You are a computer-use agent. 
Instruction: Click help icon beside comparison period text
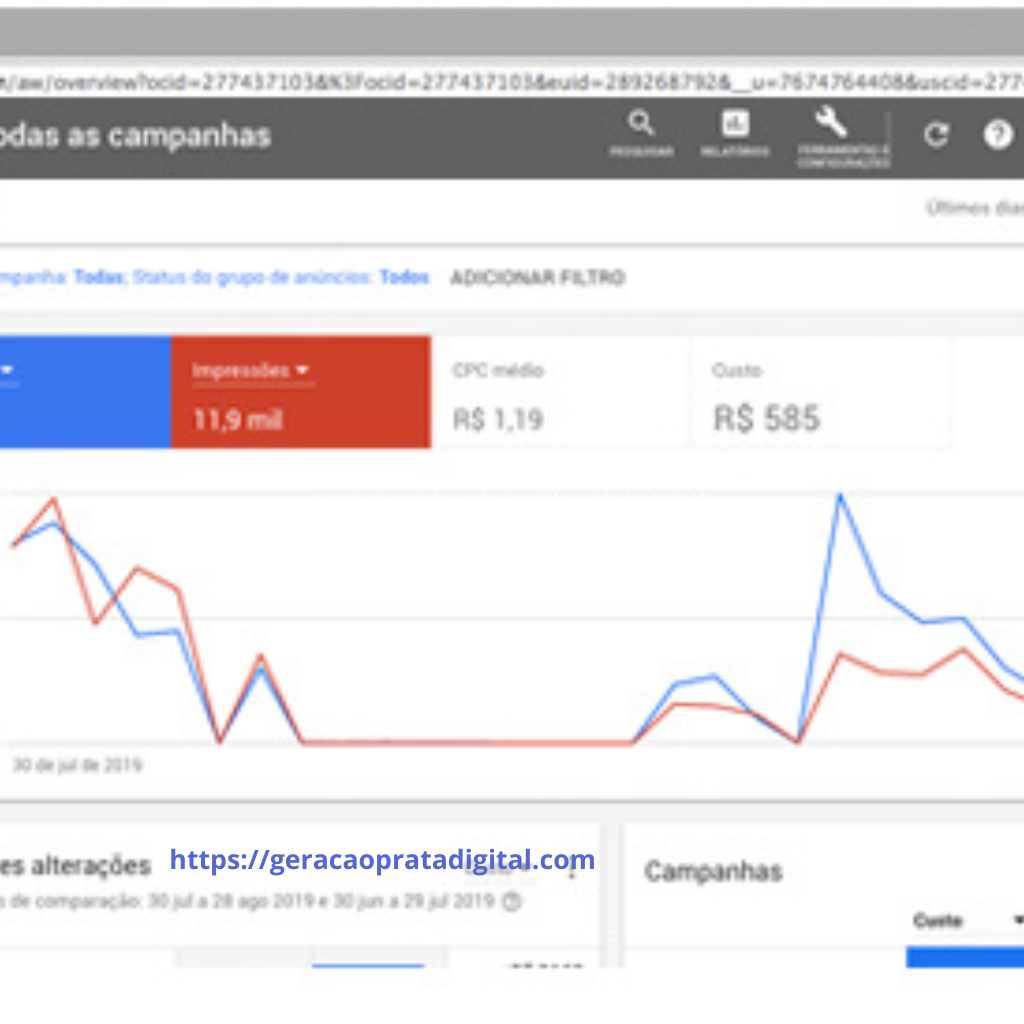[511, 901]
